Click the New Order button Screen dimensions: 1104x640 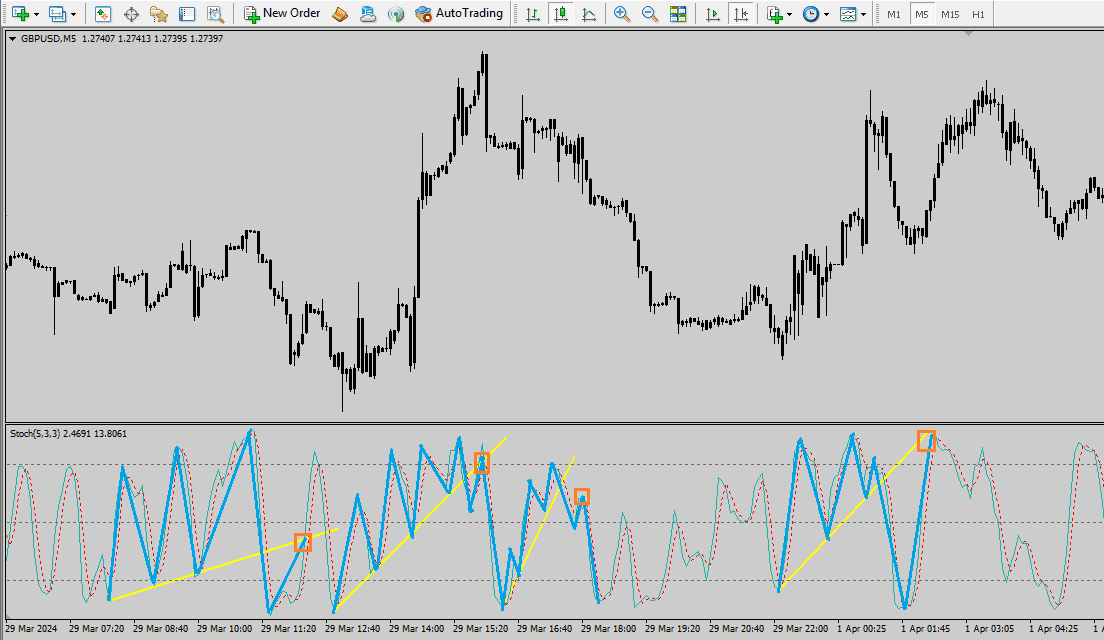[282, 13]
